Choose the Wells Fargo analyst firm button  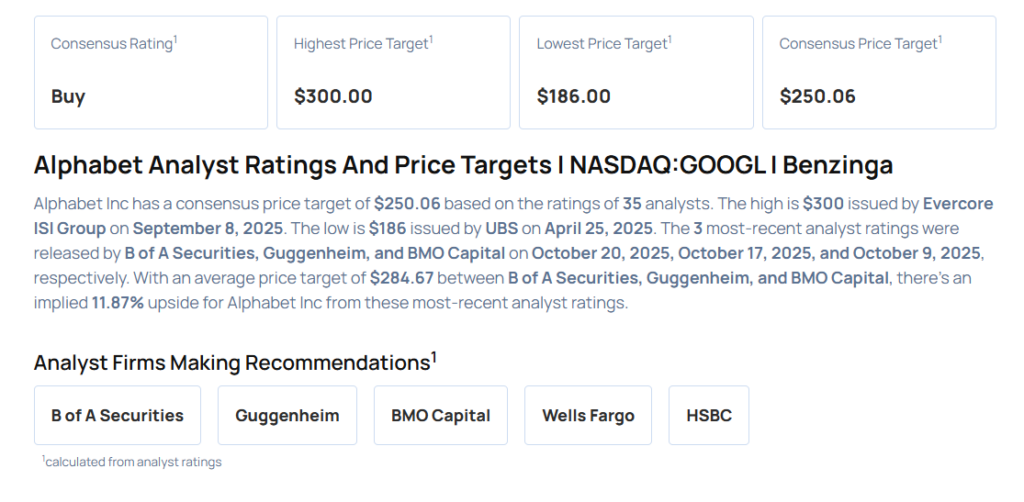(x=588, y=415)
